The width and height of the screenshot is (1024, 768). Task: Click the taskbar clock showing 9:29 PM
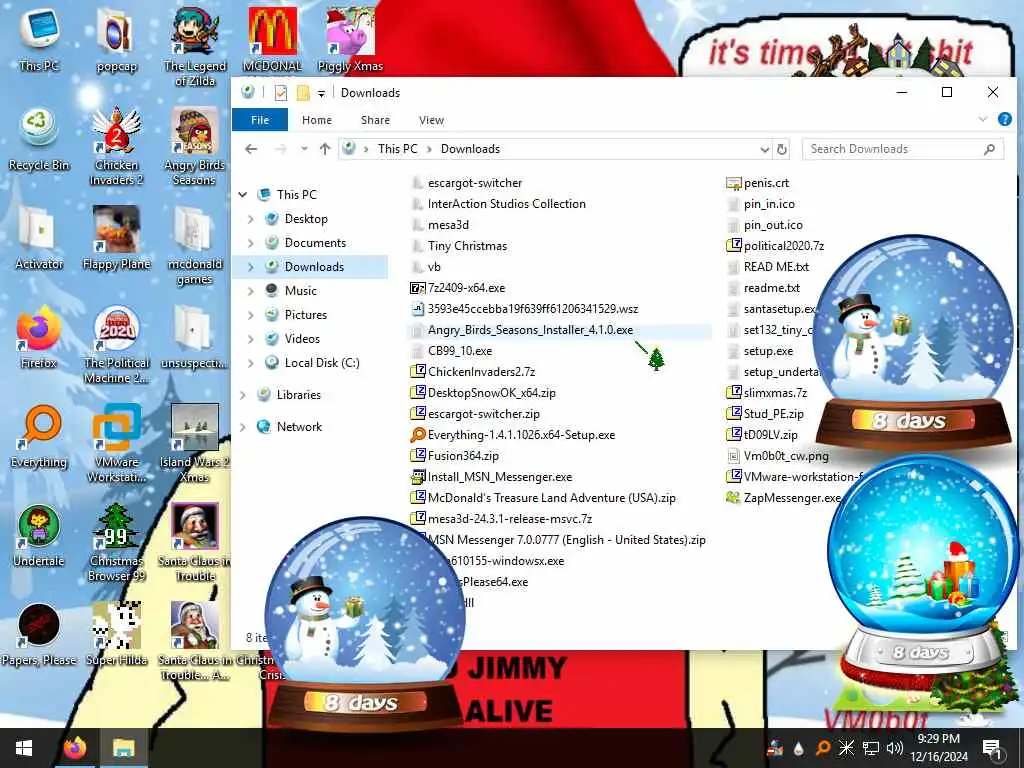point(938,748)
